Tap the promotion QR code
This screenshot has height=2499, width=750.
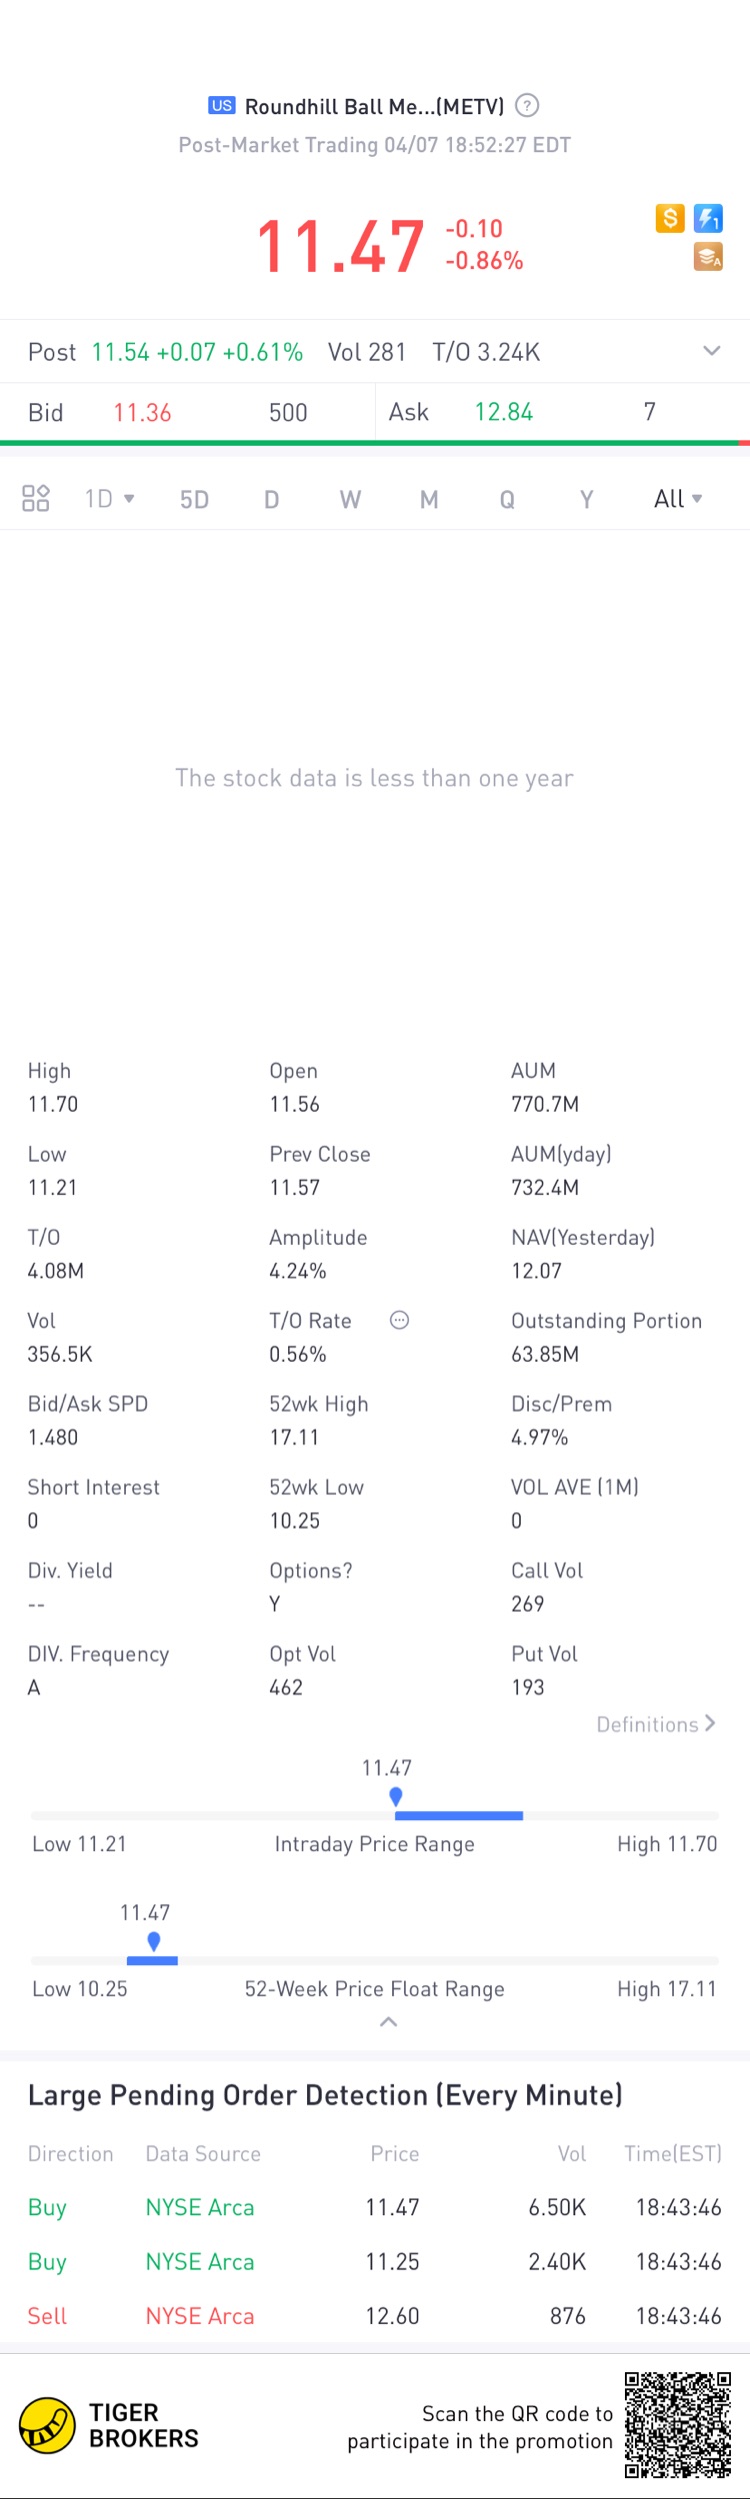[678, 2425]
